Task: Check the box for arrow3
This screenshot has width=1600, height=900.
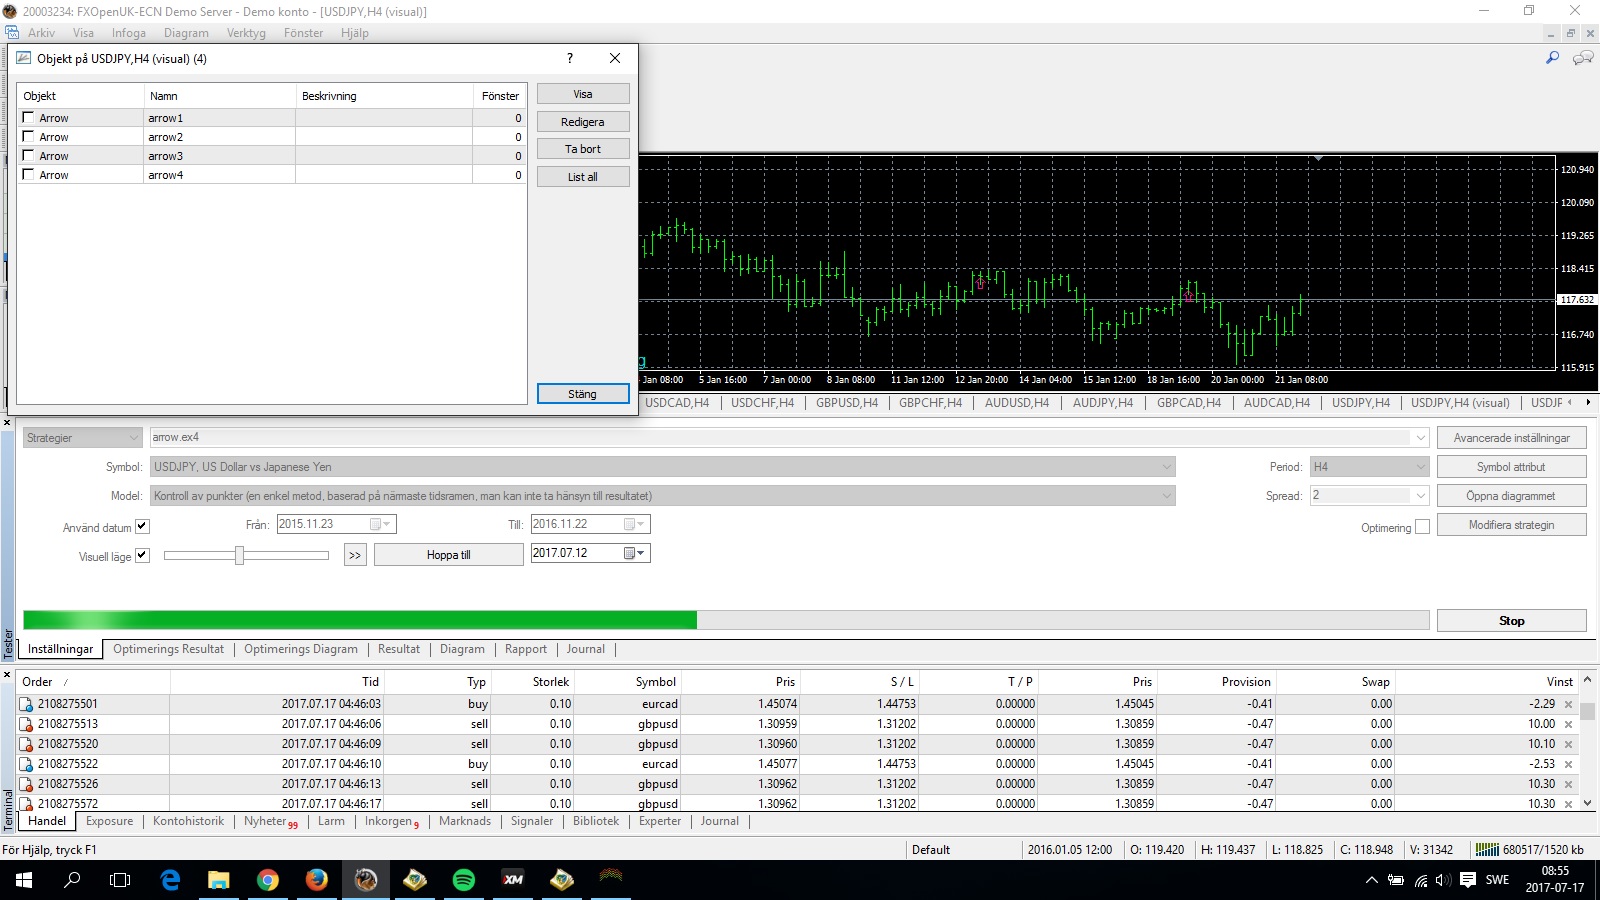Action: tap(28, 155)
